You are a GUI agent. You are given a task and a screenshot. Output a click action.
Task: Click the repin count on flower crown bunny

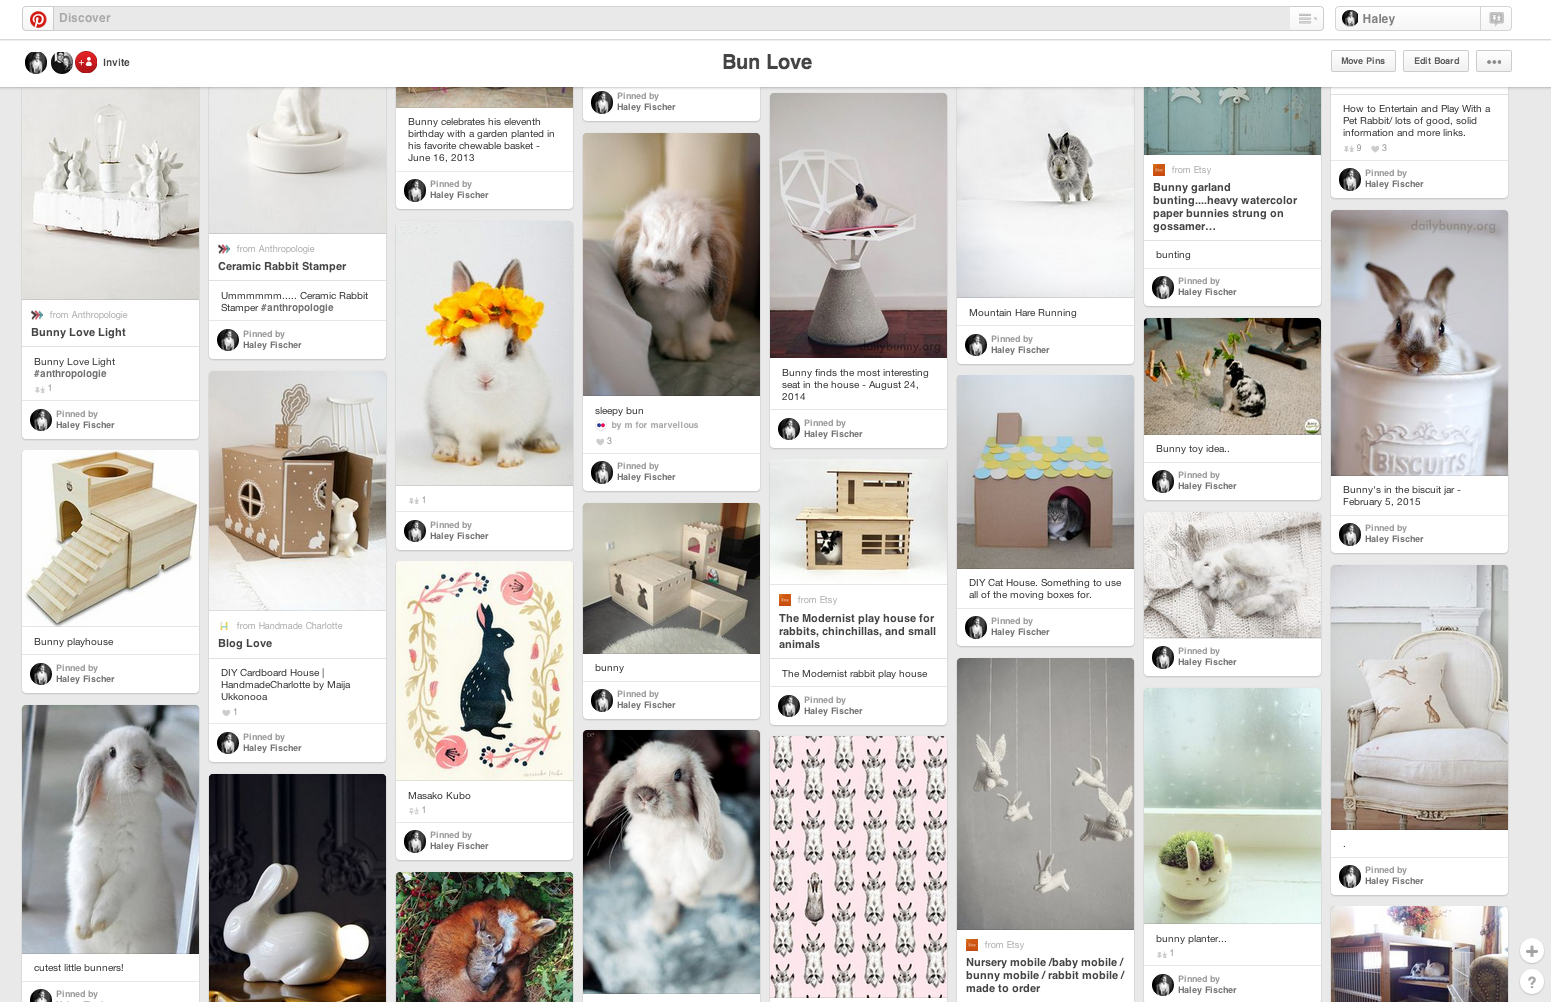pyautogui.click(x=417, y=500)
